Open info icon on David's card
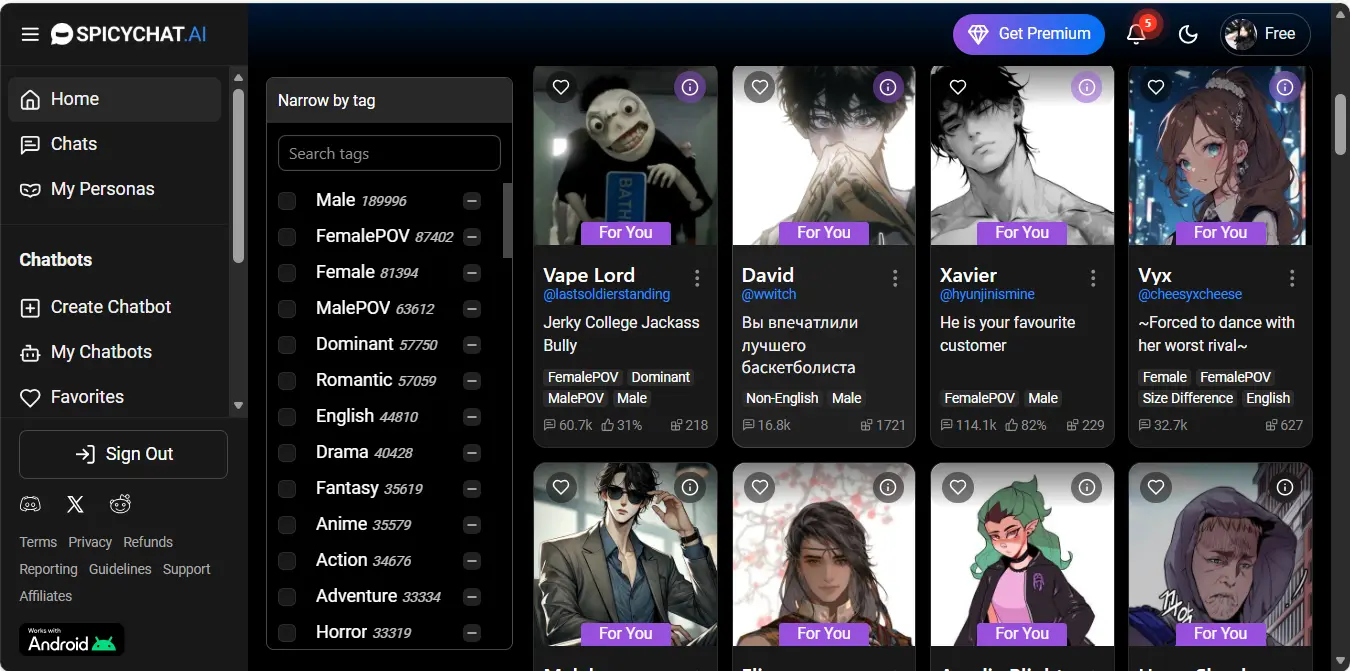The image size is (1350, 671). (888, 88)
